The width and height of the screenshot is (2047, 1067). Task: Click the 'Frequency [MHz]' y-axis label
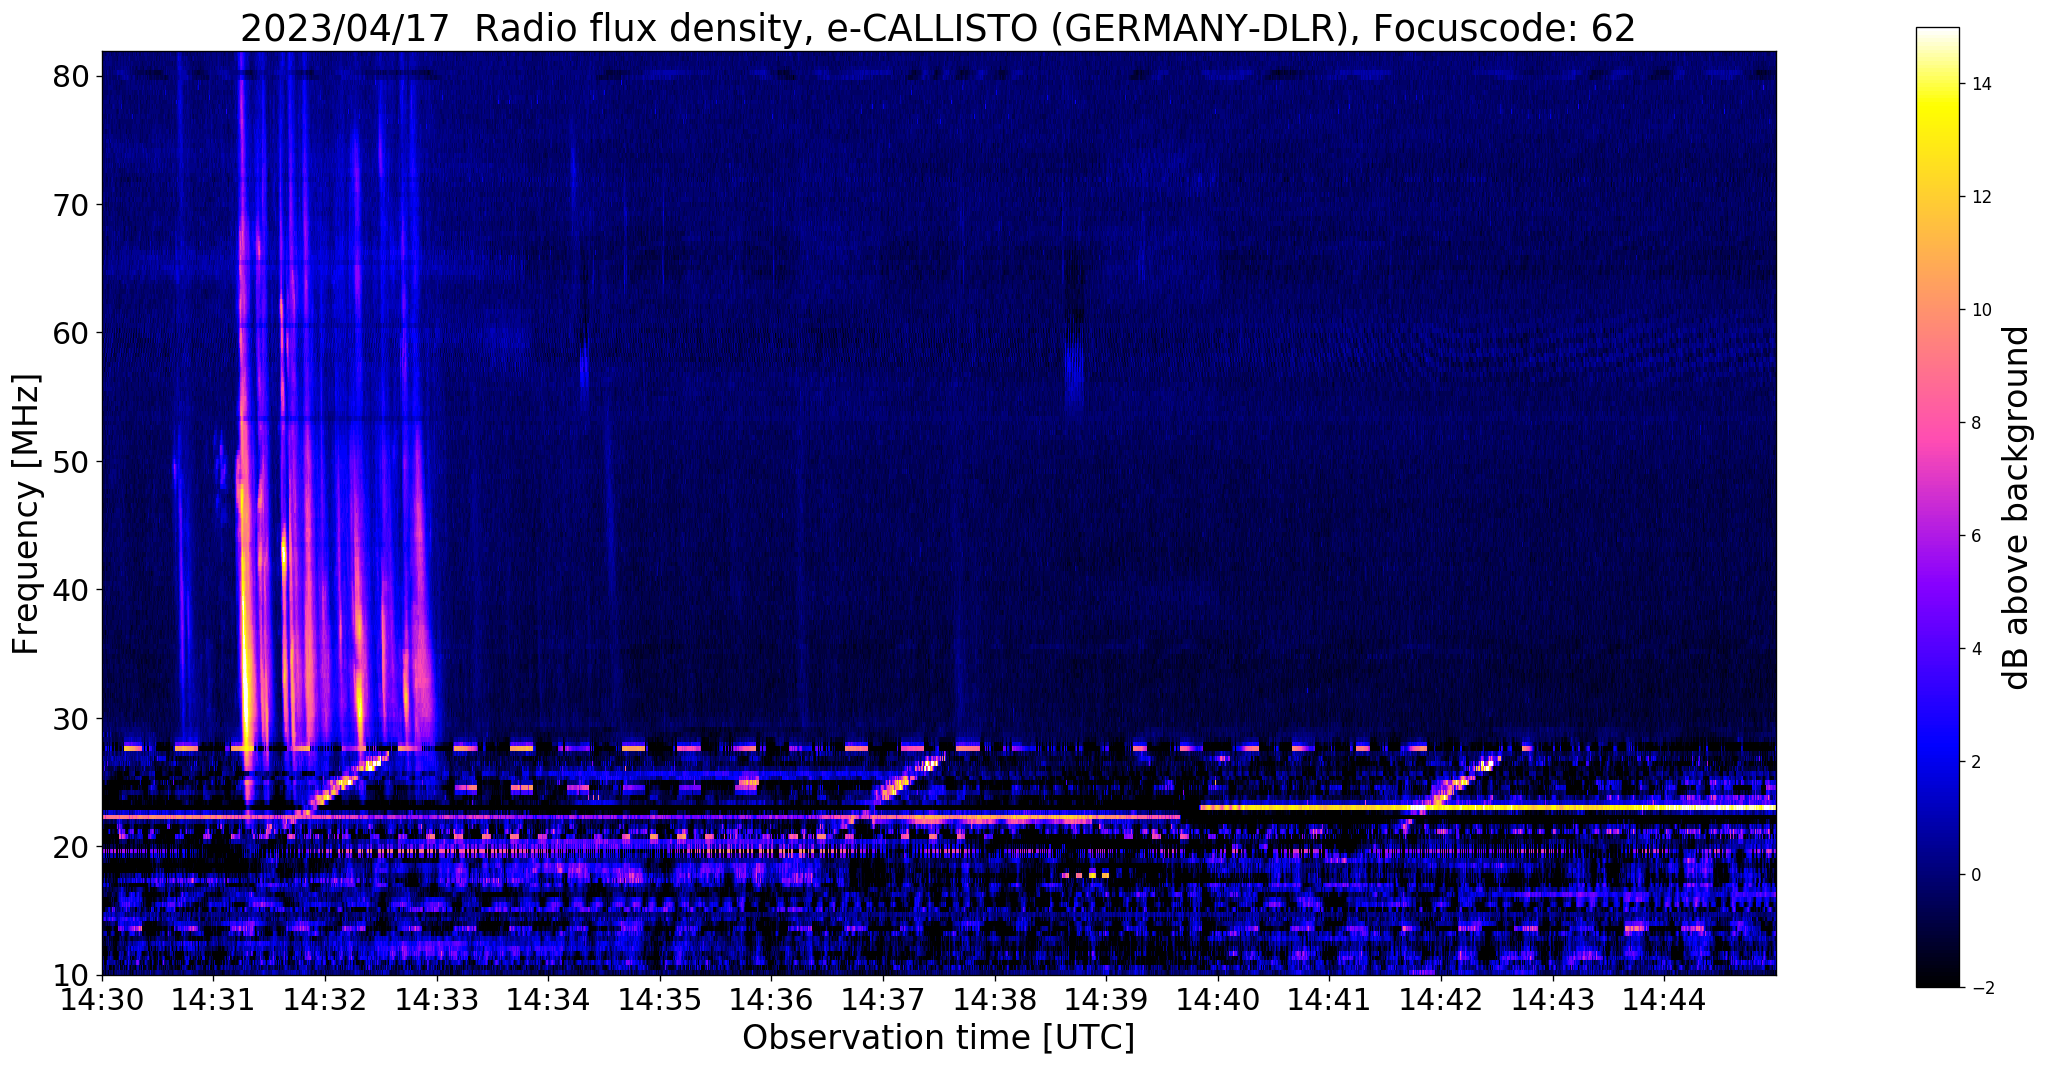coord(26,514)
